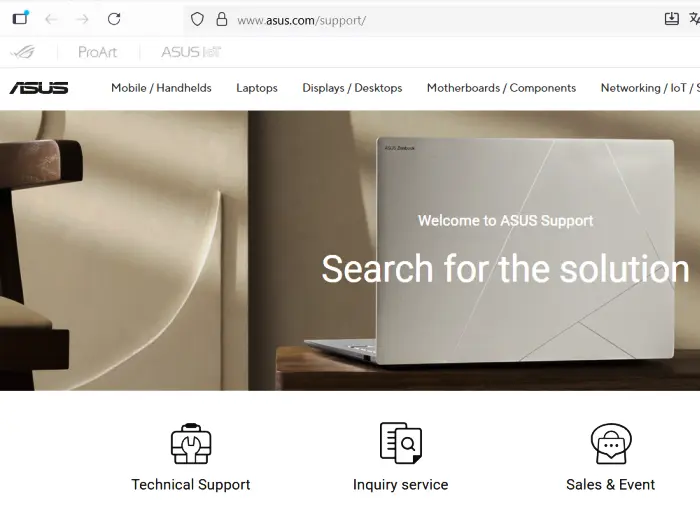
Task: Click the download page icon in address bar
Action: click(x=671, y=19)
